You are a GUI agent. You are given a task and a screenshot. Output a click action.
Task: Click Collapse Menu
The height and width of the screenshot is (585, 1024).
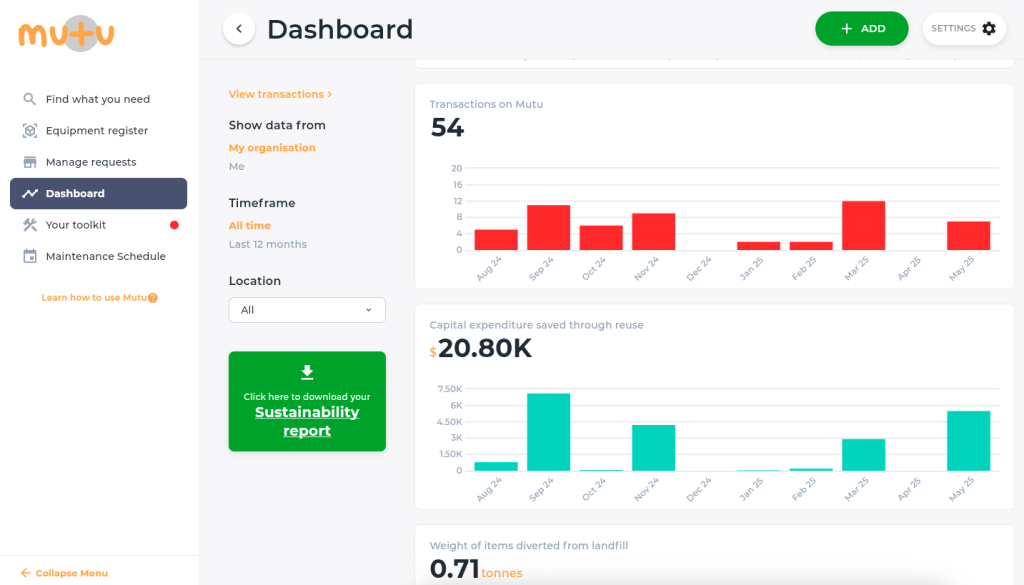[x=64, y=573]
